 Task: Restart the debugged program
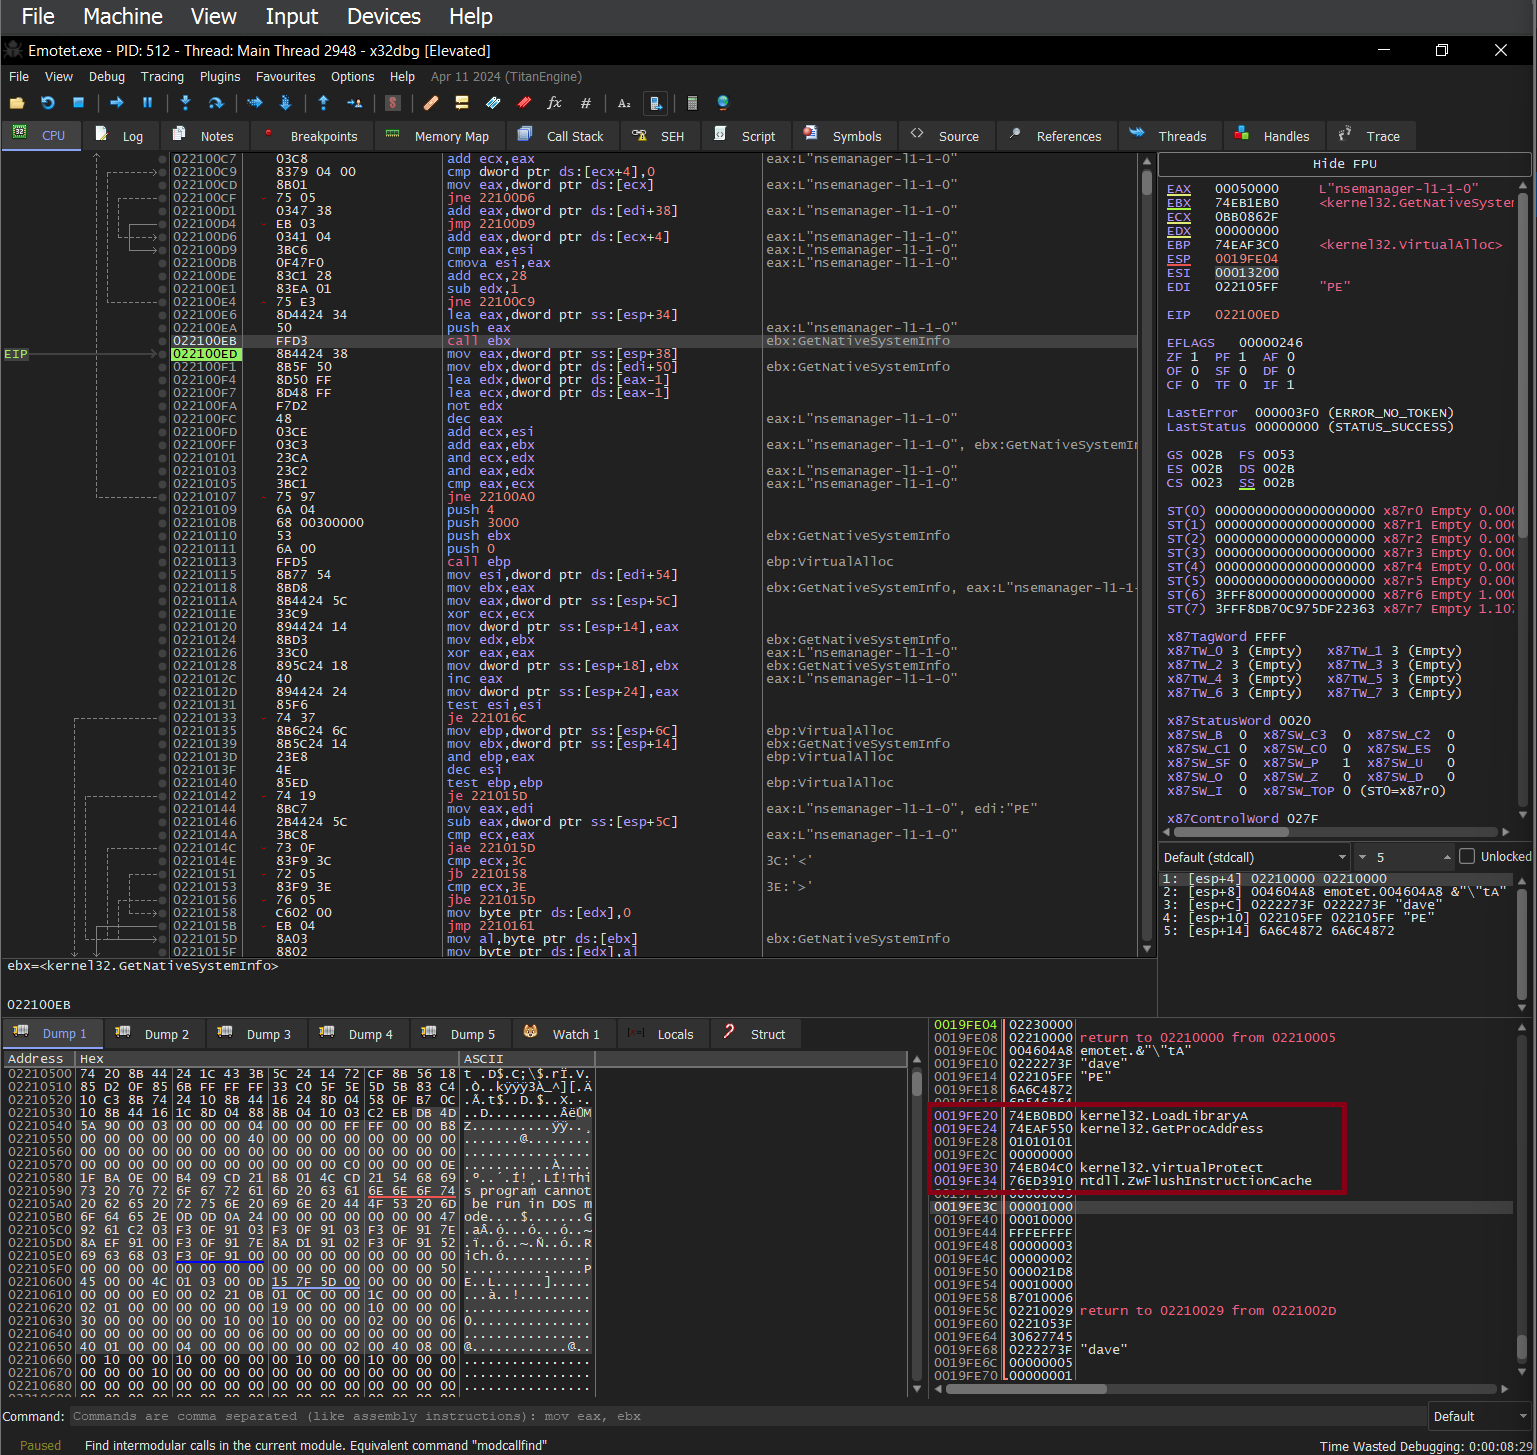click(48, 103)
